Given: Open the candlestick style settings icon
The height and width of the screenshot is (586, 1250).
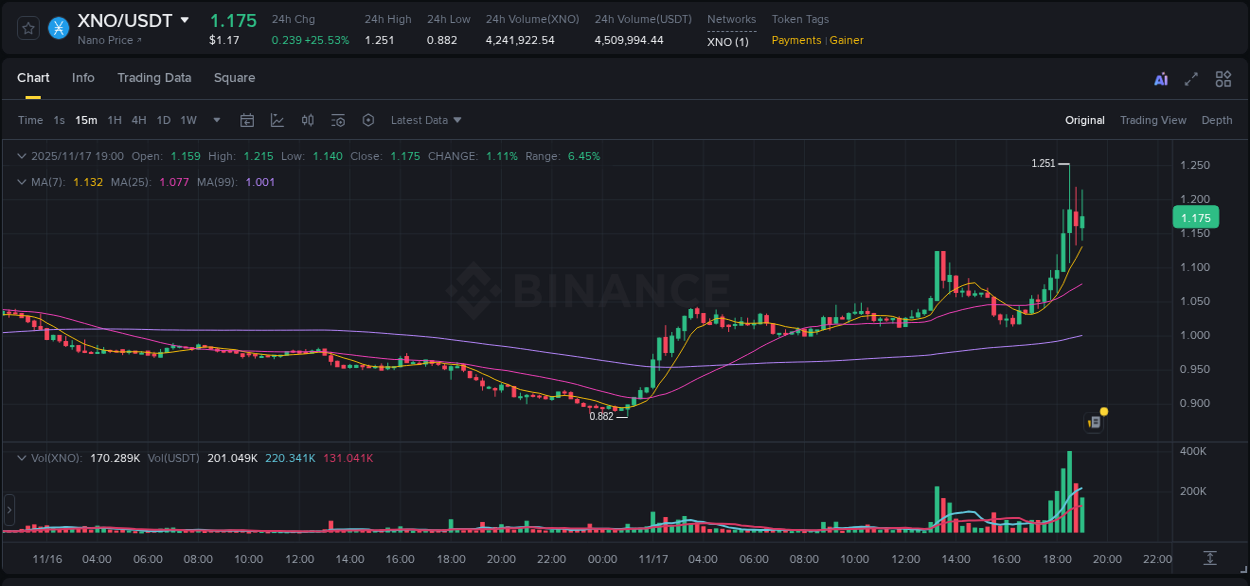Looking at the screenshot, I should [x=307, y=120].
